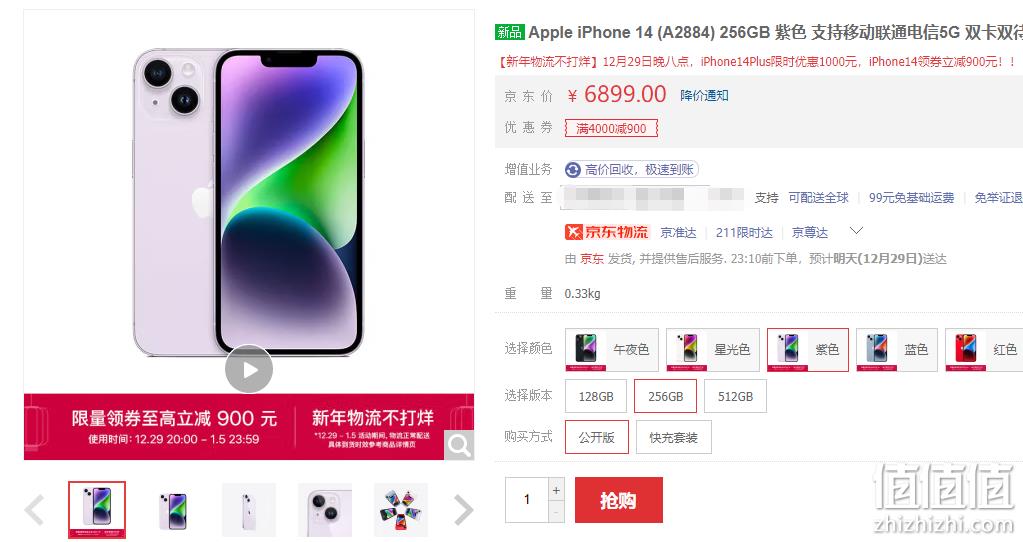Open the blurred delivery address dropdown
The height and width of the screenshot is (542, 1023).
click(653, 198)
